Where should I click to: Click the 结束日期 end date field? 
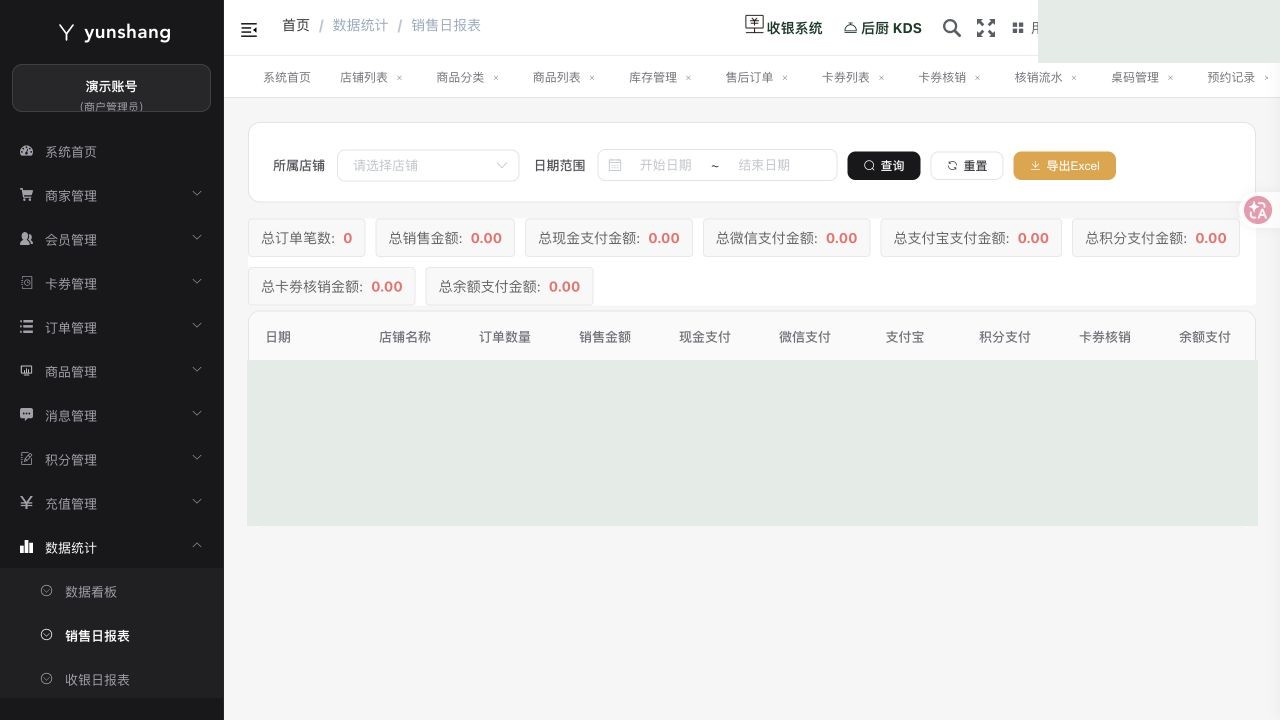coord(764,165)
